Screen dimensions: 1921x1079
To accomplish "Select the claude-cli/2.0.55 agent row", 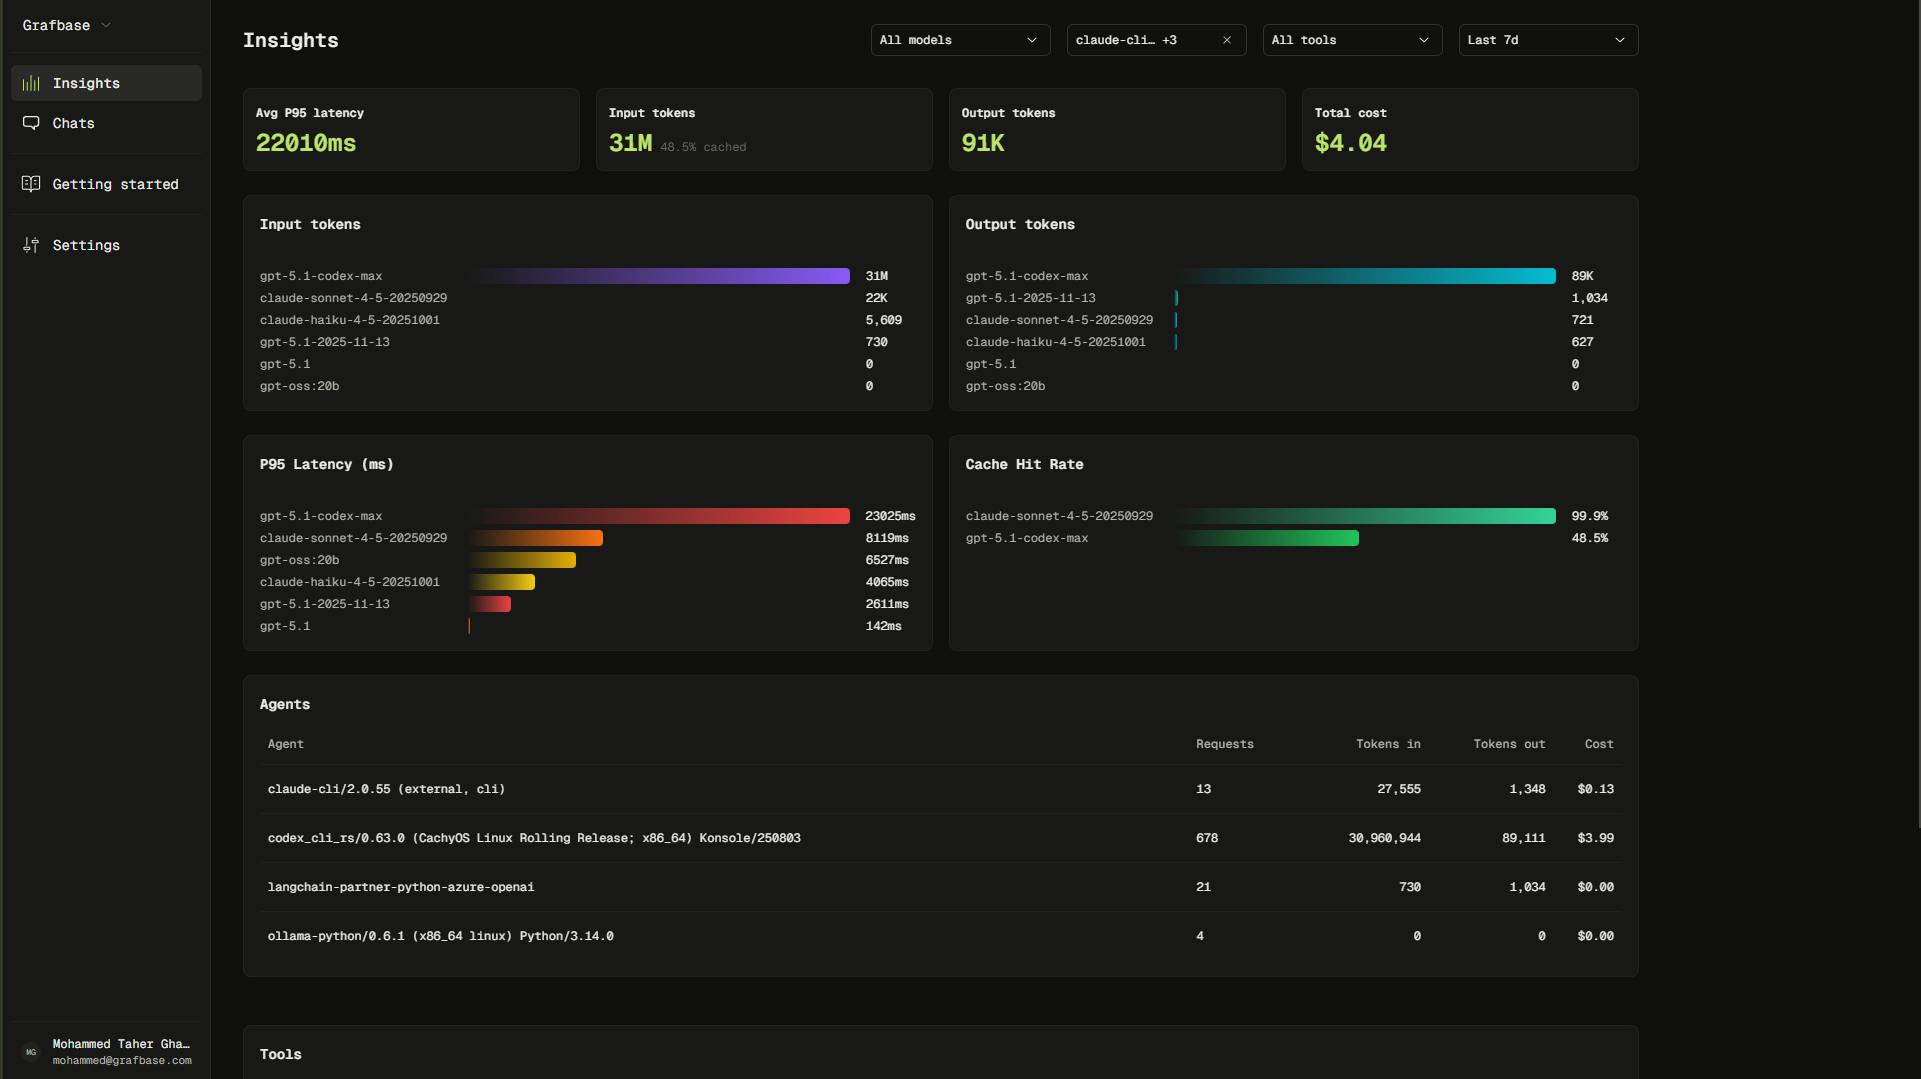I will (386, 789).
